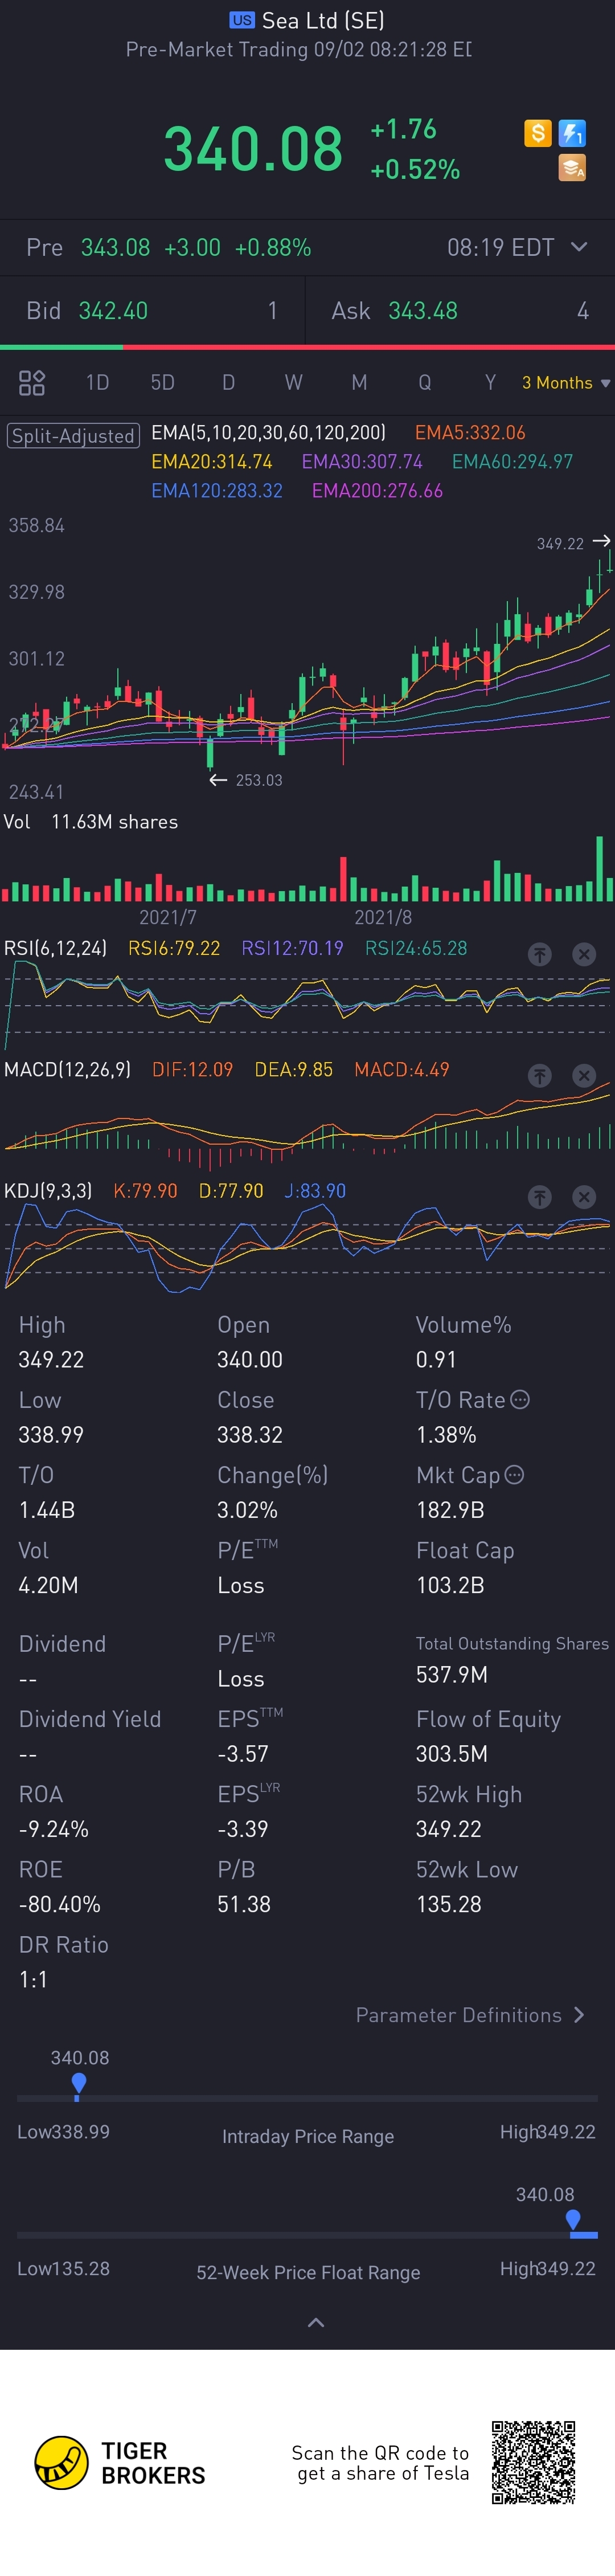615x2576 pixels.
Task: Close the RSI indicator panel
Action: tap(584, 954)
